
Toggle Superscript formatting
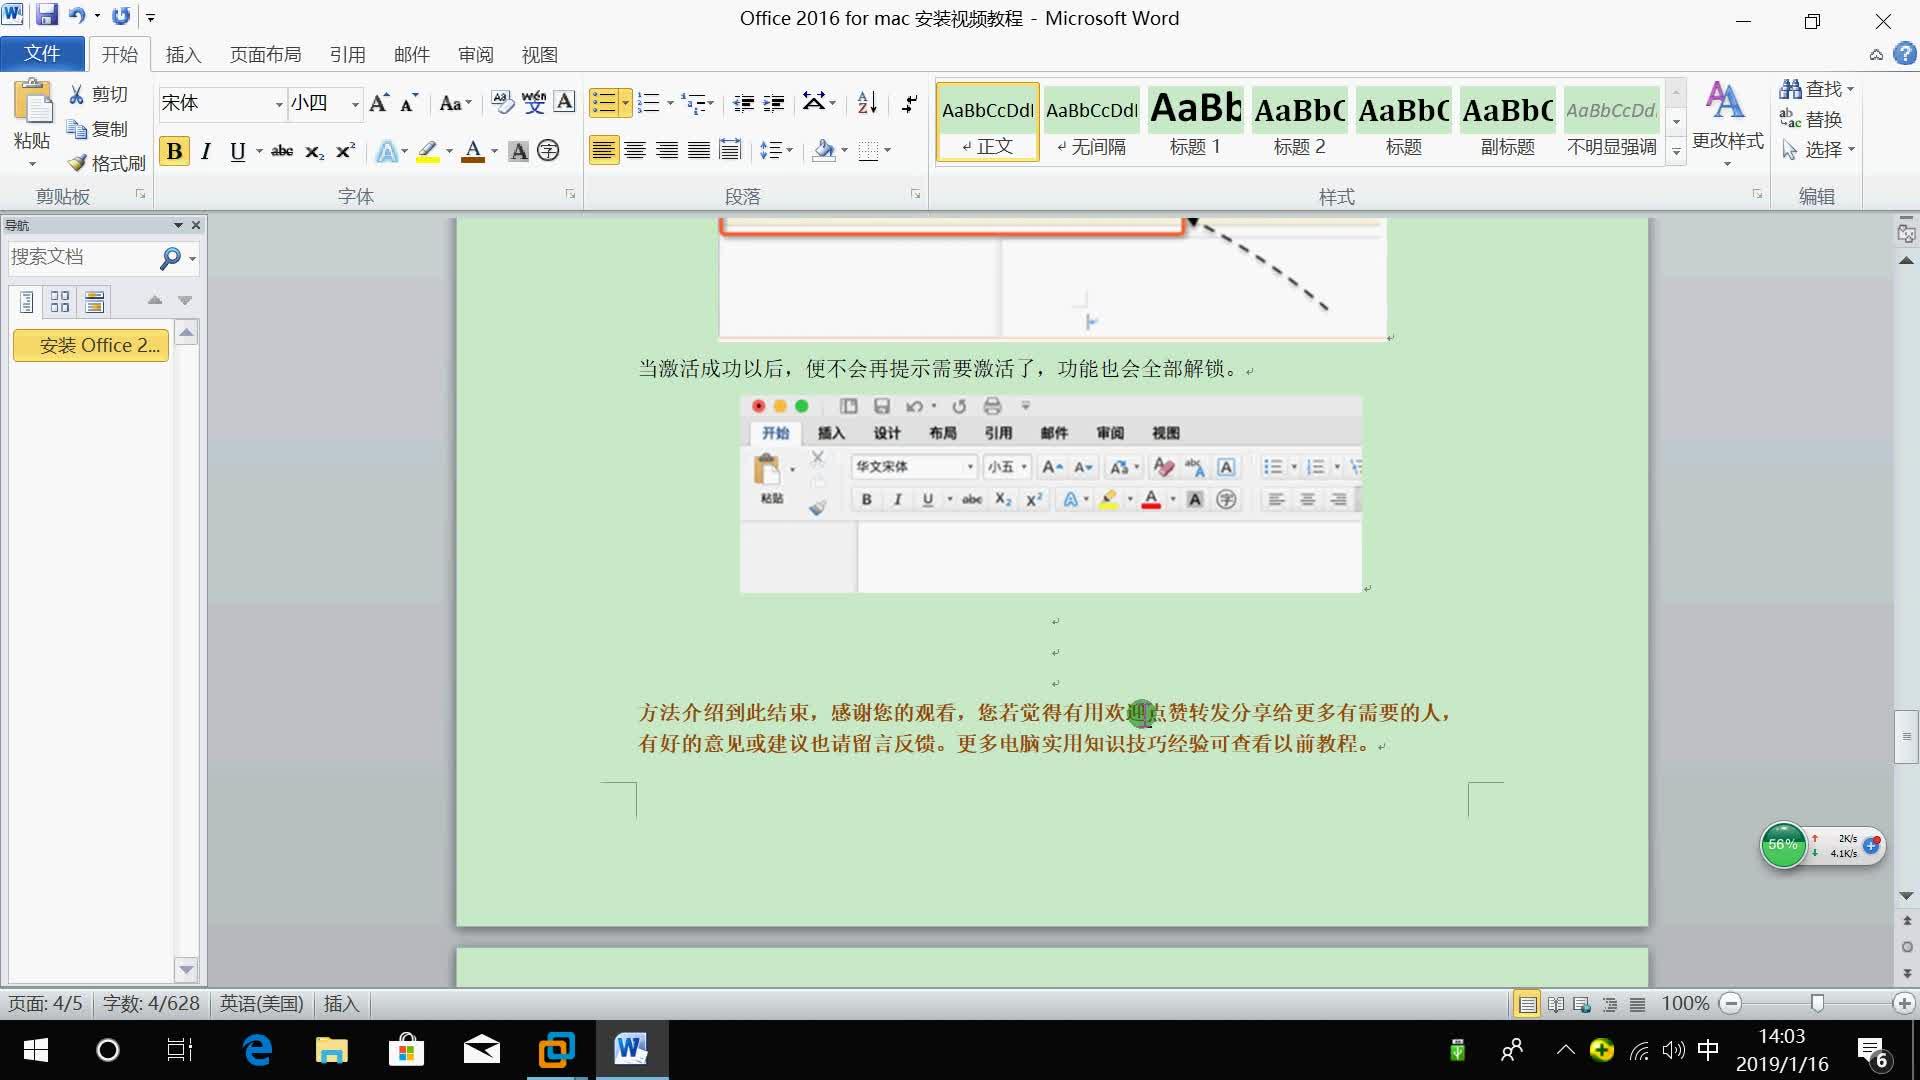click(345, 151)
